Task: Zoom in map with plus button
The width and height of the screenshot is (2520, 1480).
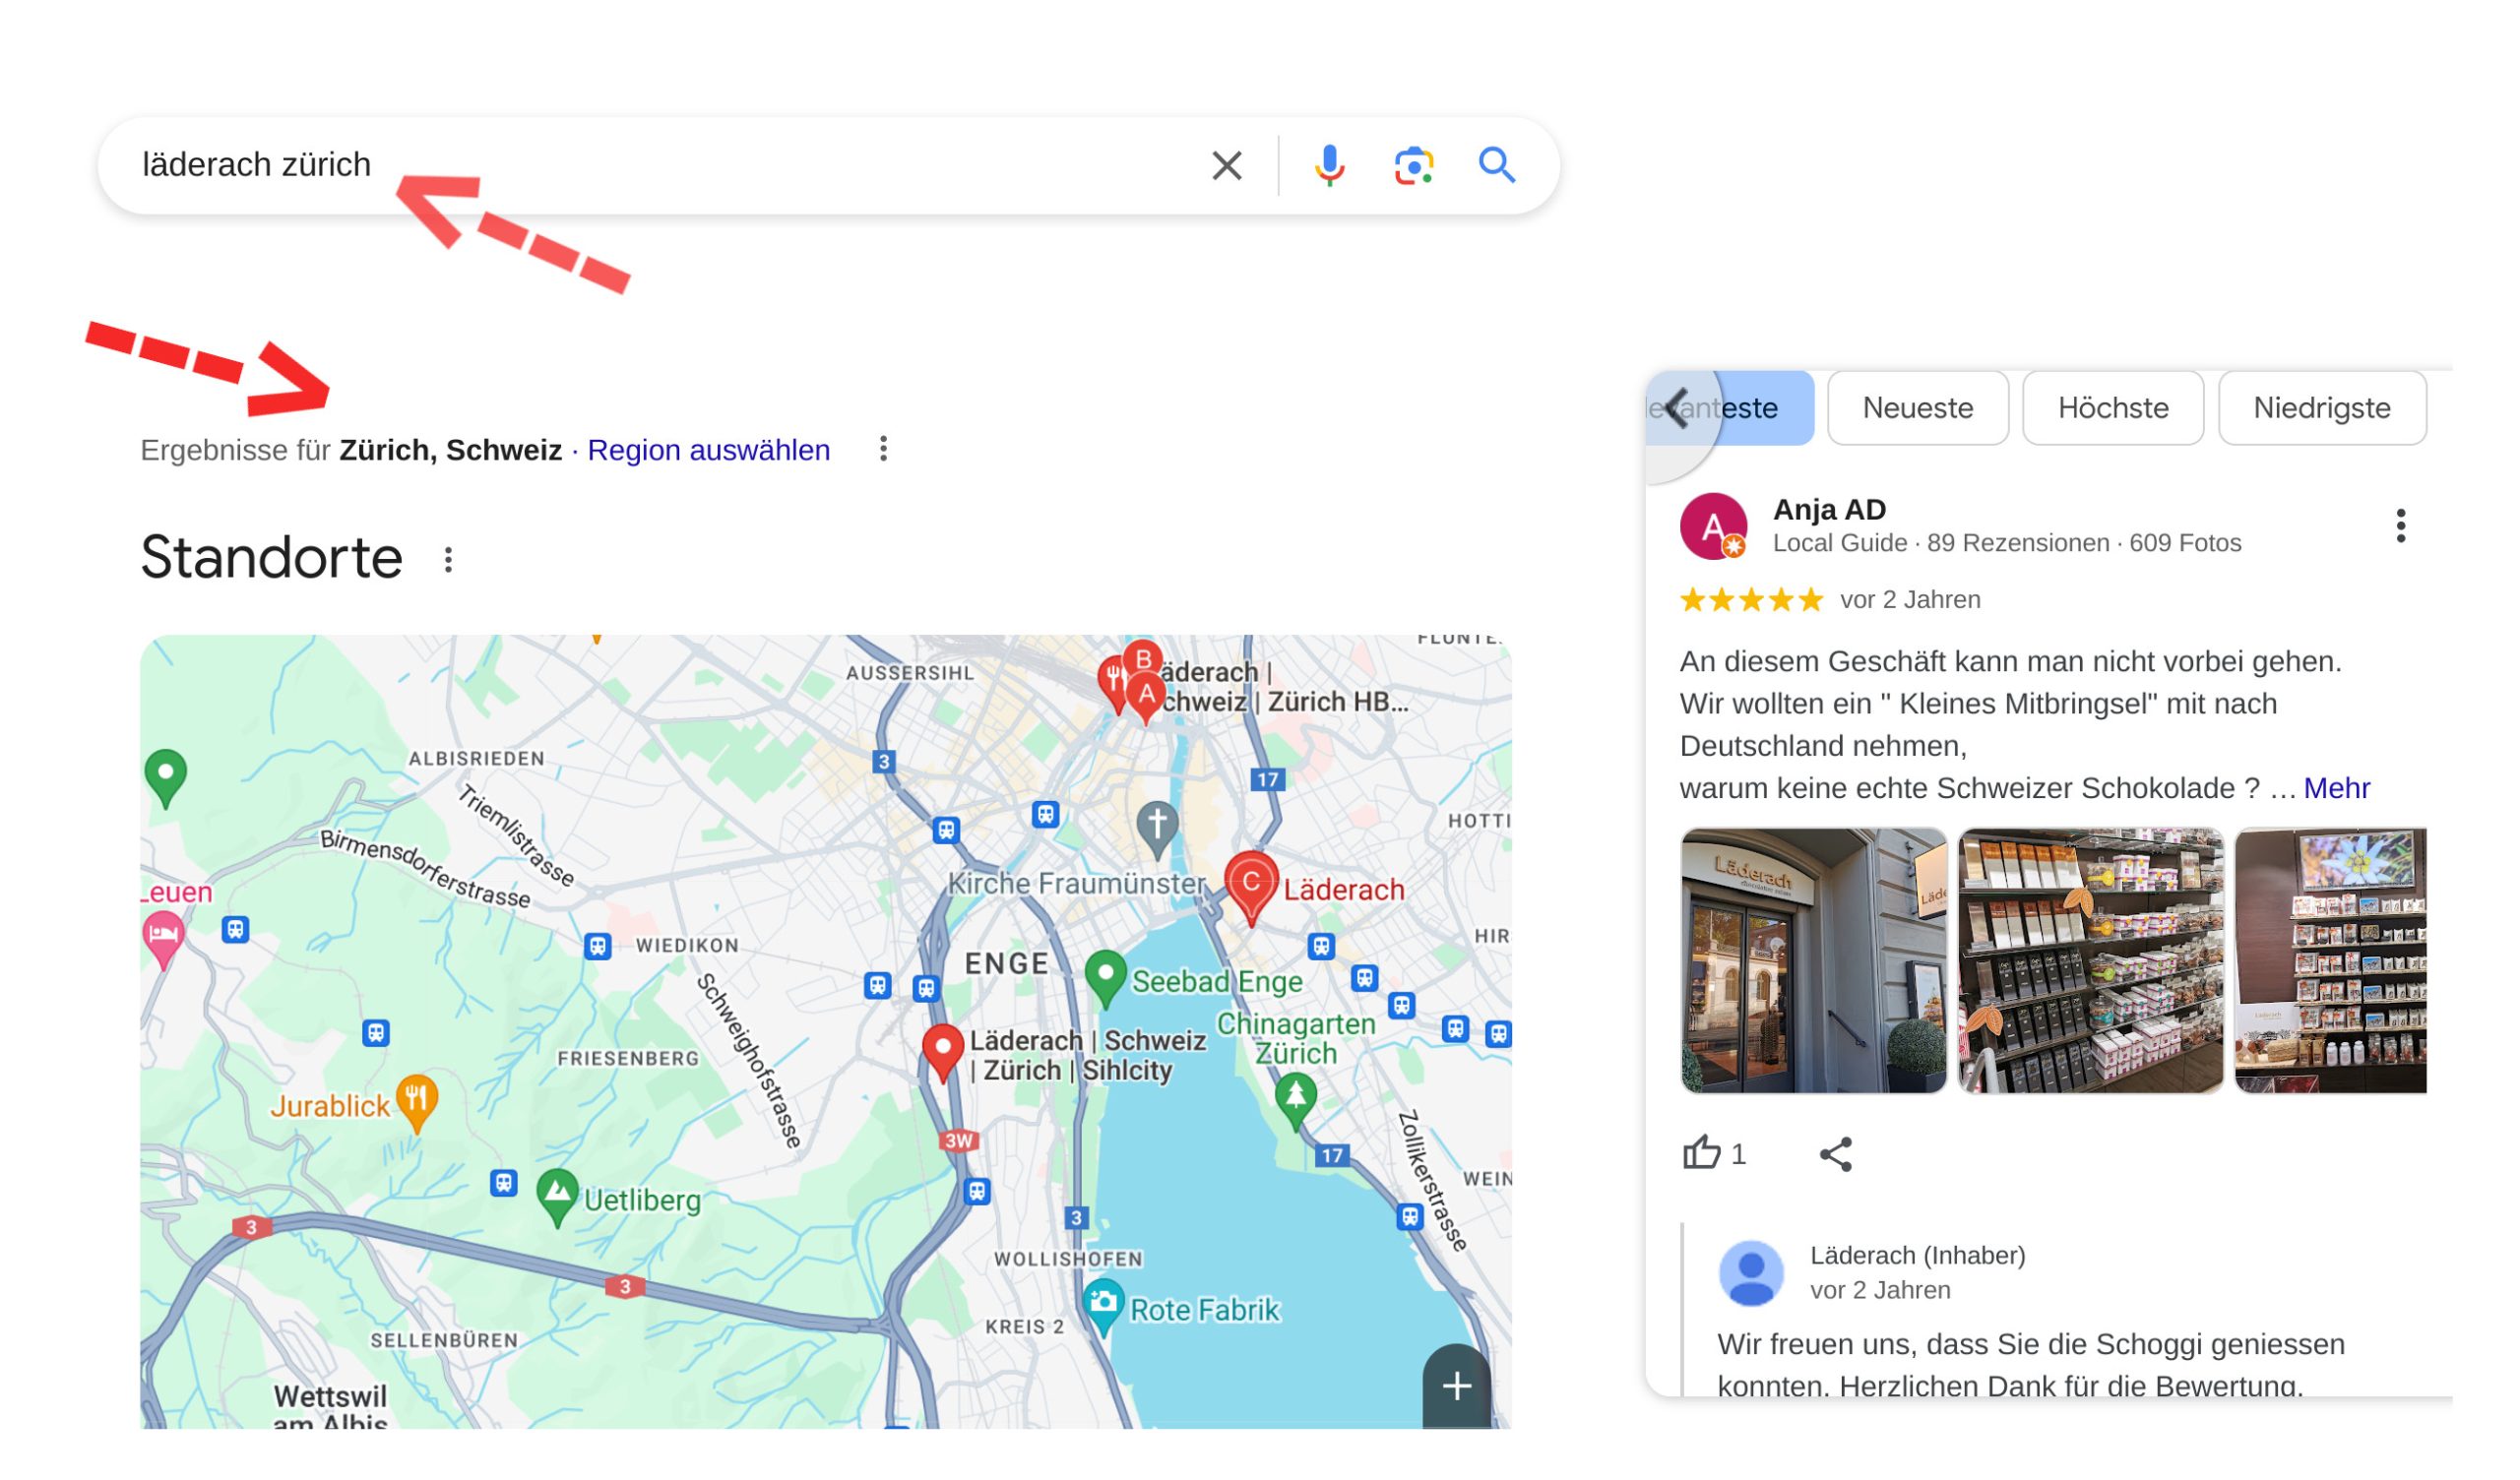Action: [x=1456, y=1386]
